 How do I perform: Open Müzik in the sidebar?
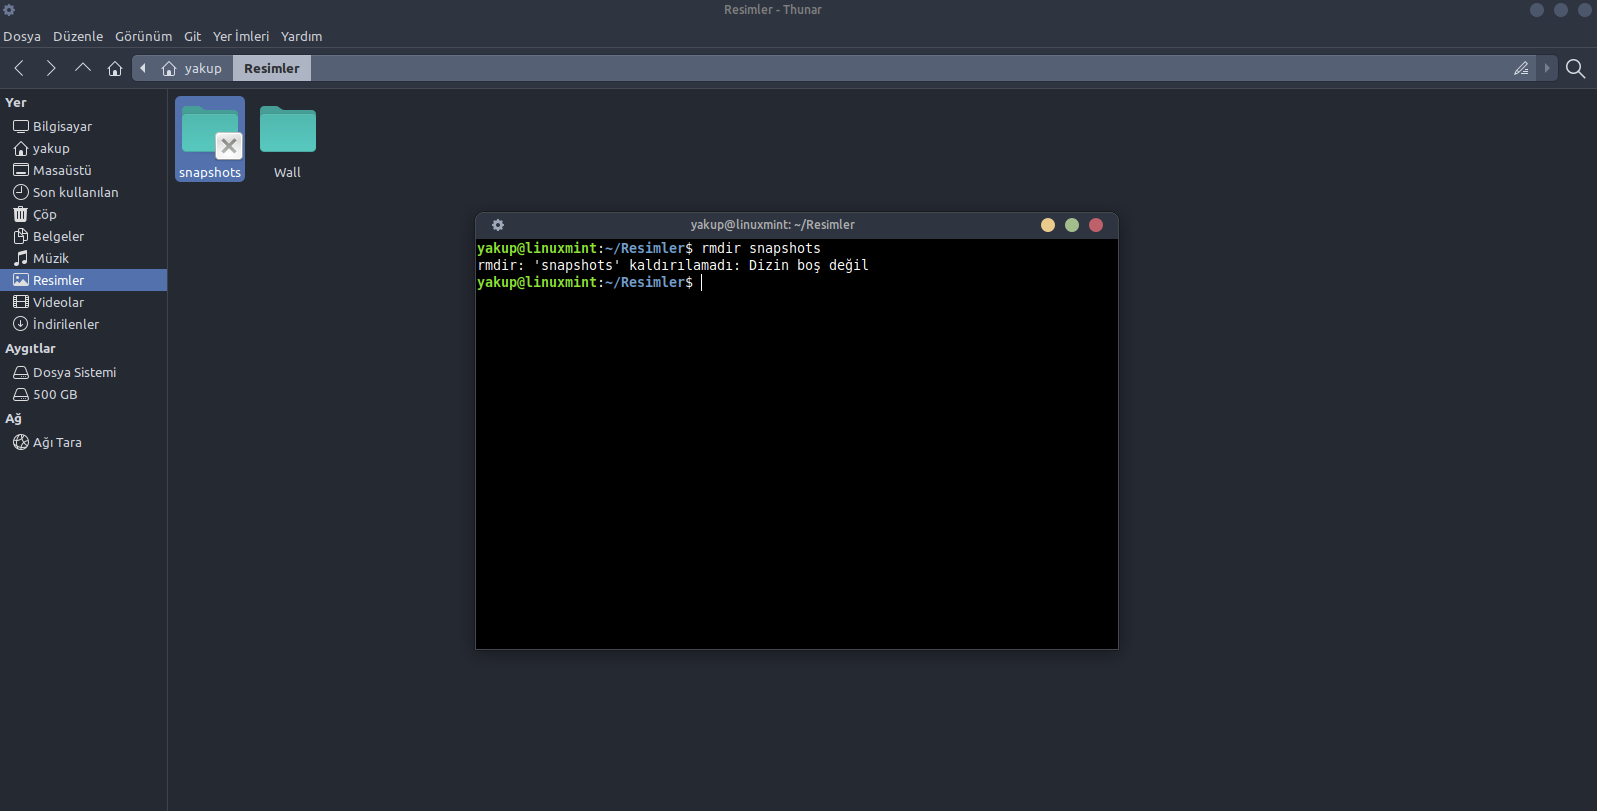coord(83,258)
